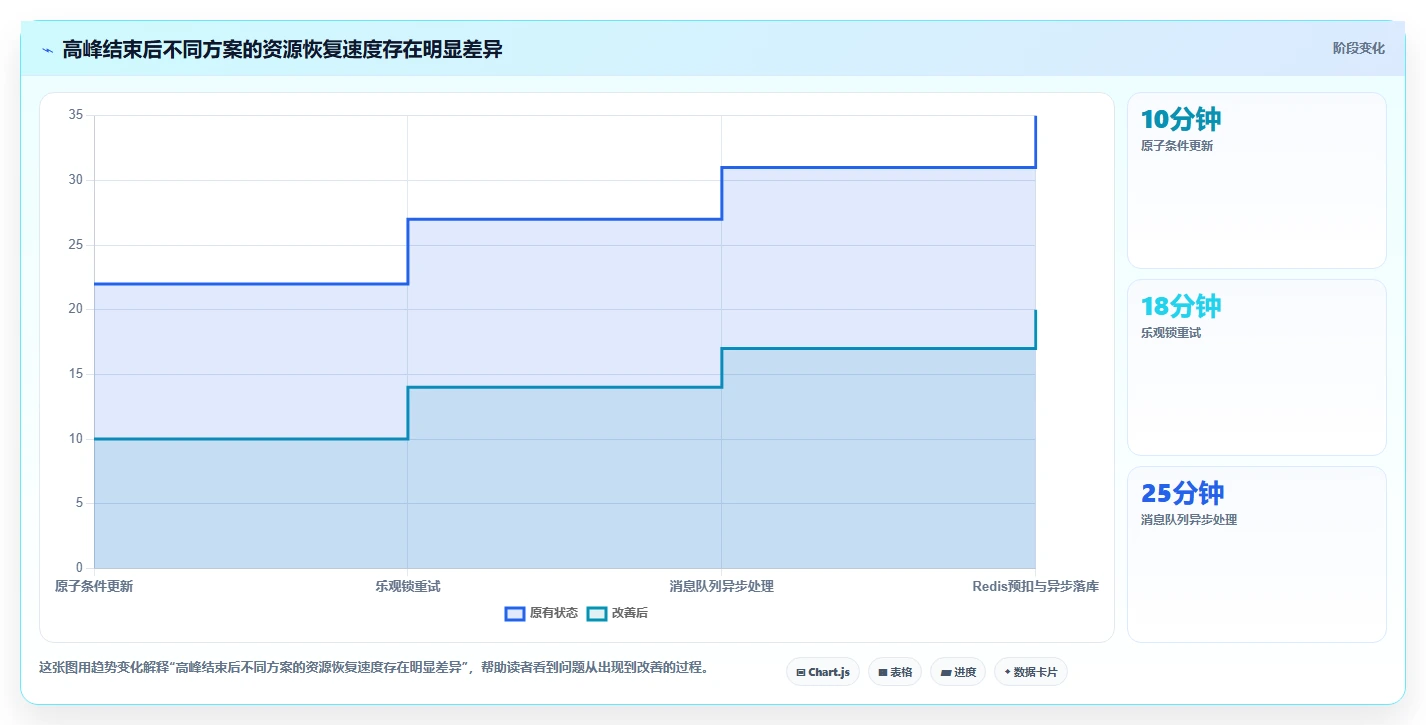The width and height of the screenshot is (1426, 725).
Task: Click the 10分钟 heading in the first card
Action: coord(1181,120)
